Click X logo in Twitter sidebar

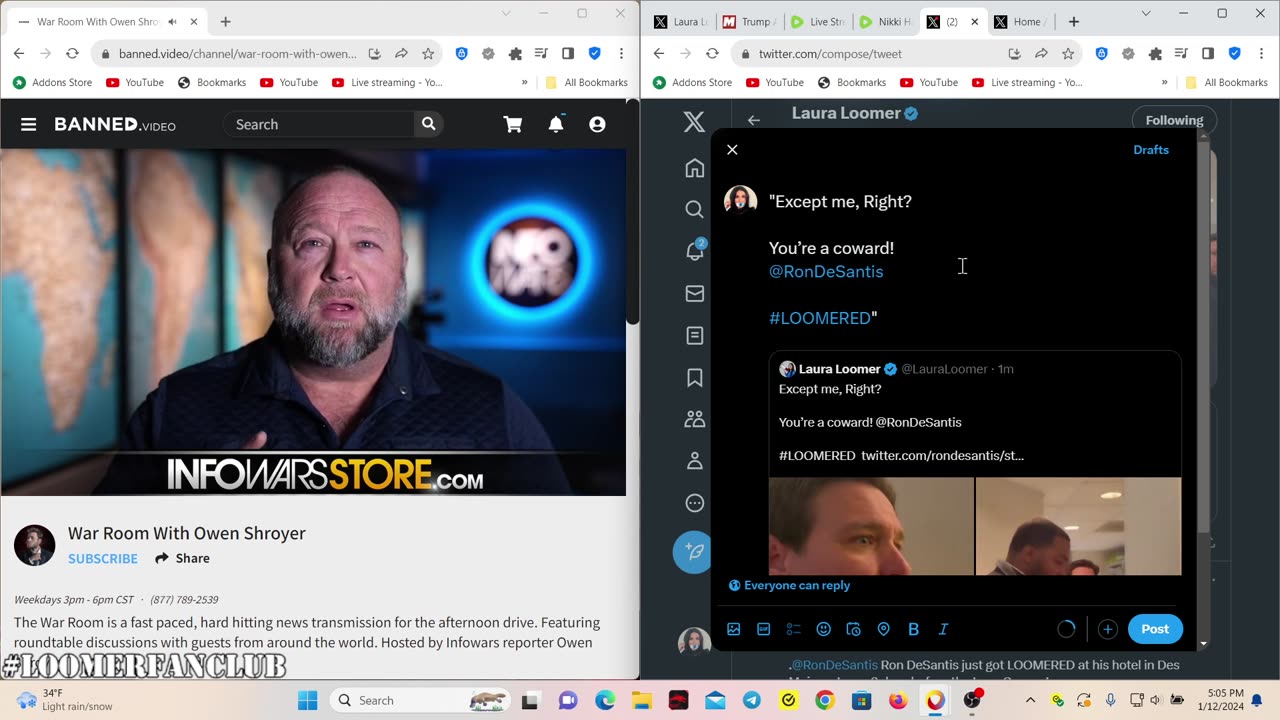click(694, 122)
